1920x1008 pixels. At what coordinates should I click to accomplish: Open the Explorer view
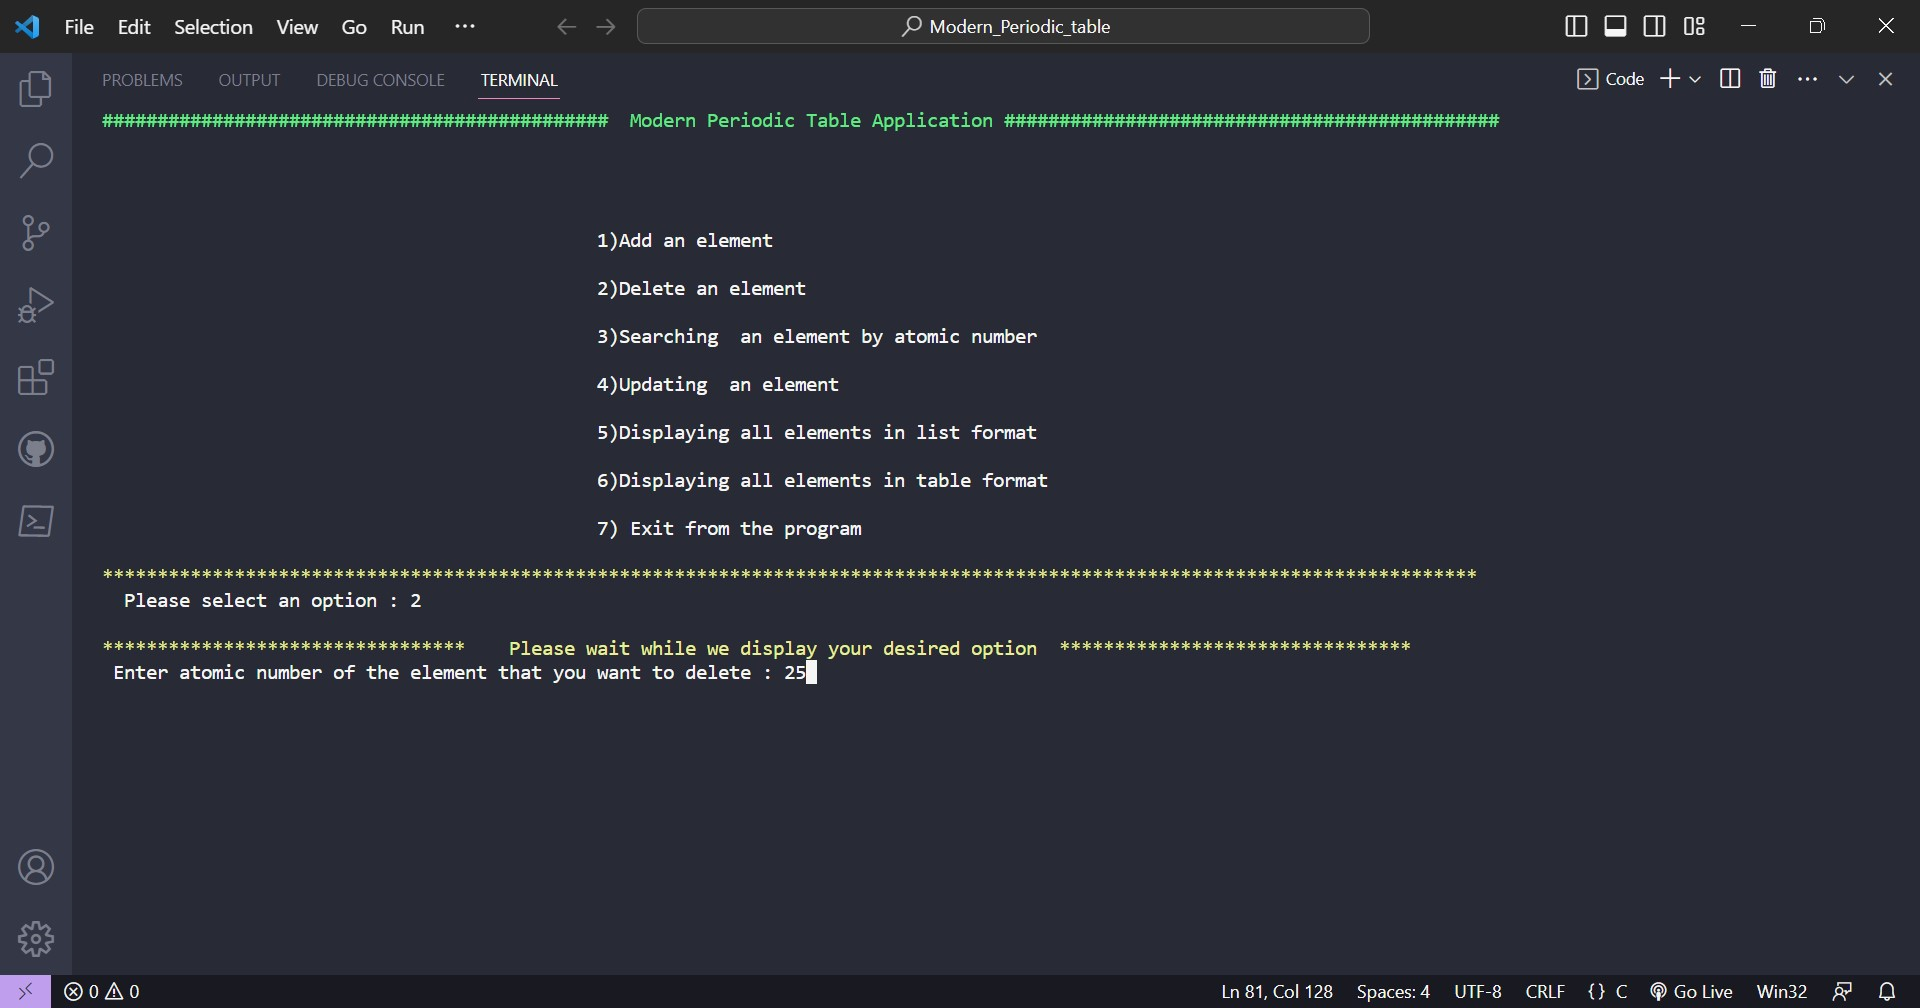click(36, 89)
